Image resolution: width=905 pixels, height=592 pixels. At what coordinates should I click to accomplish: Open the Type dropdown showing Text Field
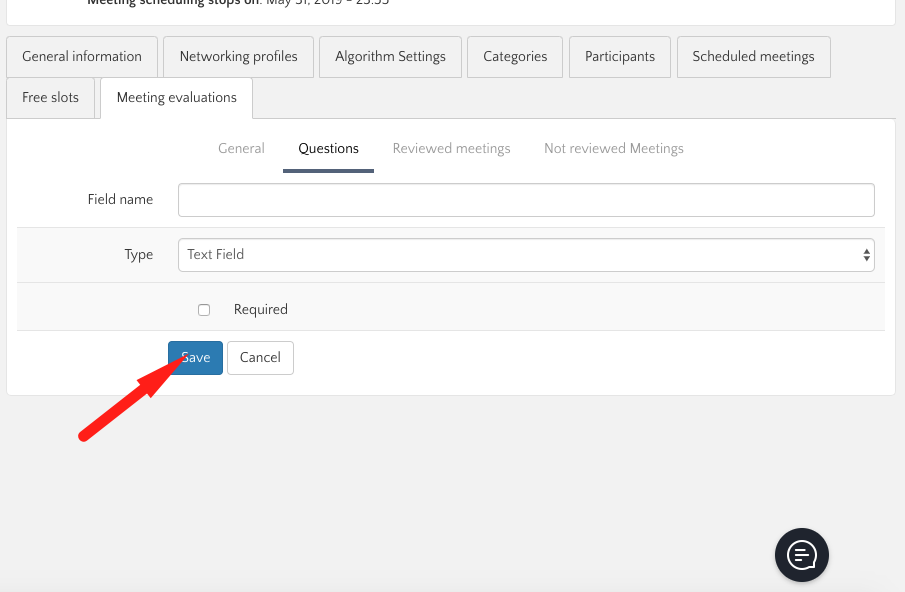(526, 255)
